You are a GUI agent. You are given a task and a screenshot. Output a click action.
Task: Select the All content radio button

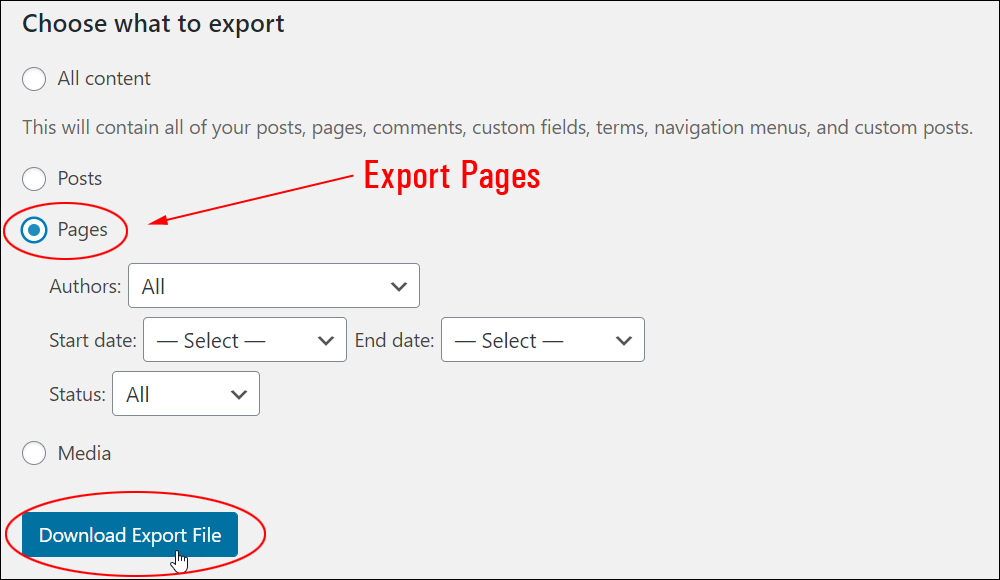(x=34, y=79)
